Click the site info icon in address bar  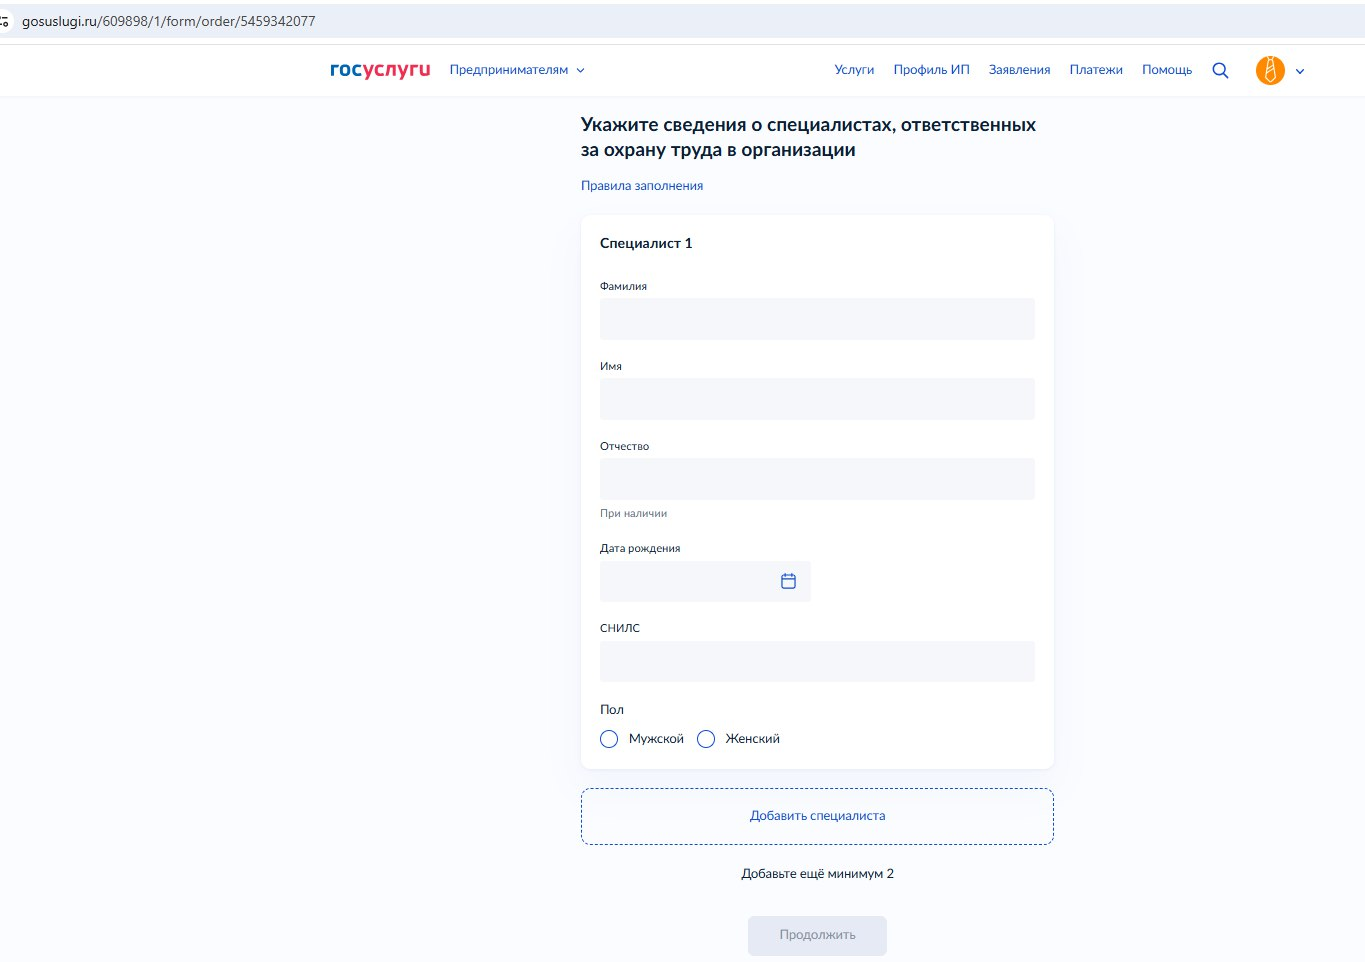point(5,21)
